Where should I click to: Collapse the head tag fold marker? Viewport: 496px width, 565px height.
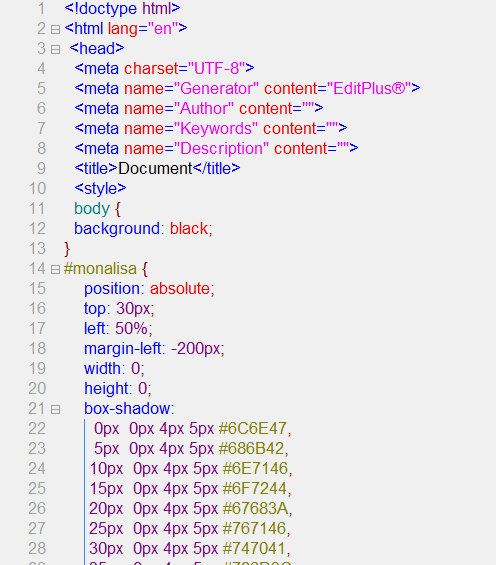55,49
